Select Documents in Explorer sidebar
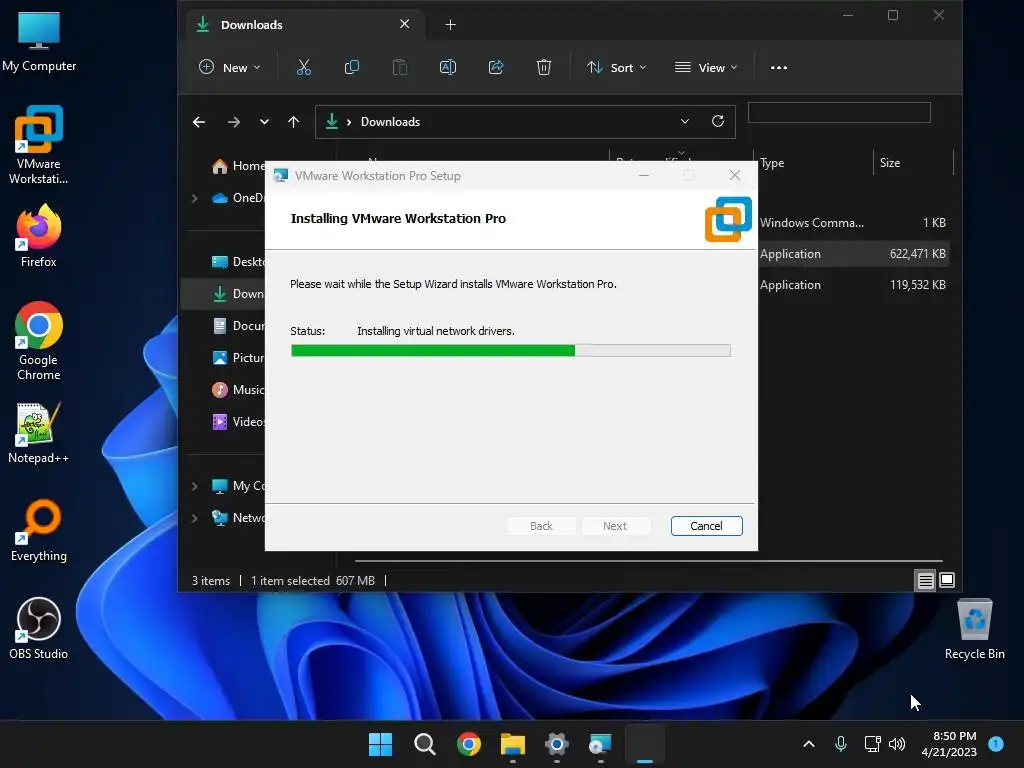This screenshot has width=1024, height=768. pos(238,326)
